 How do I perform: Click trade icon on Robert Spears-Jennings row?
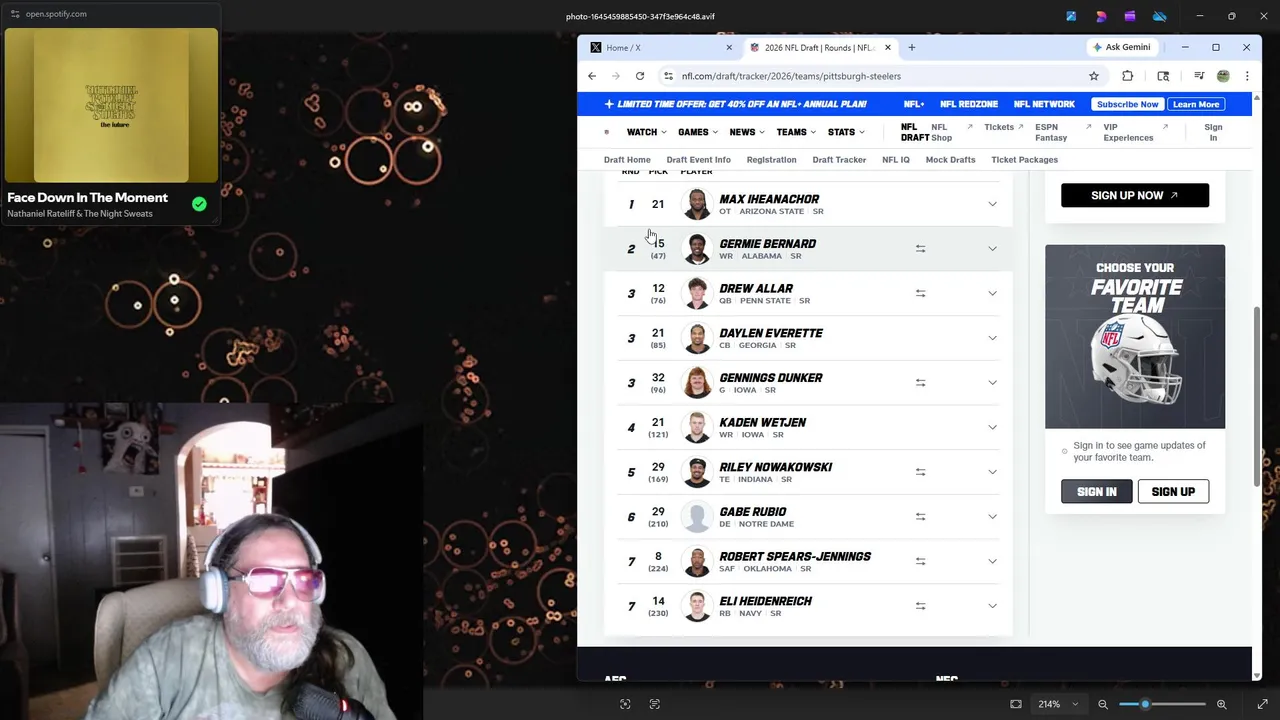click(x=920, y=561)
